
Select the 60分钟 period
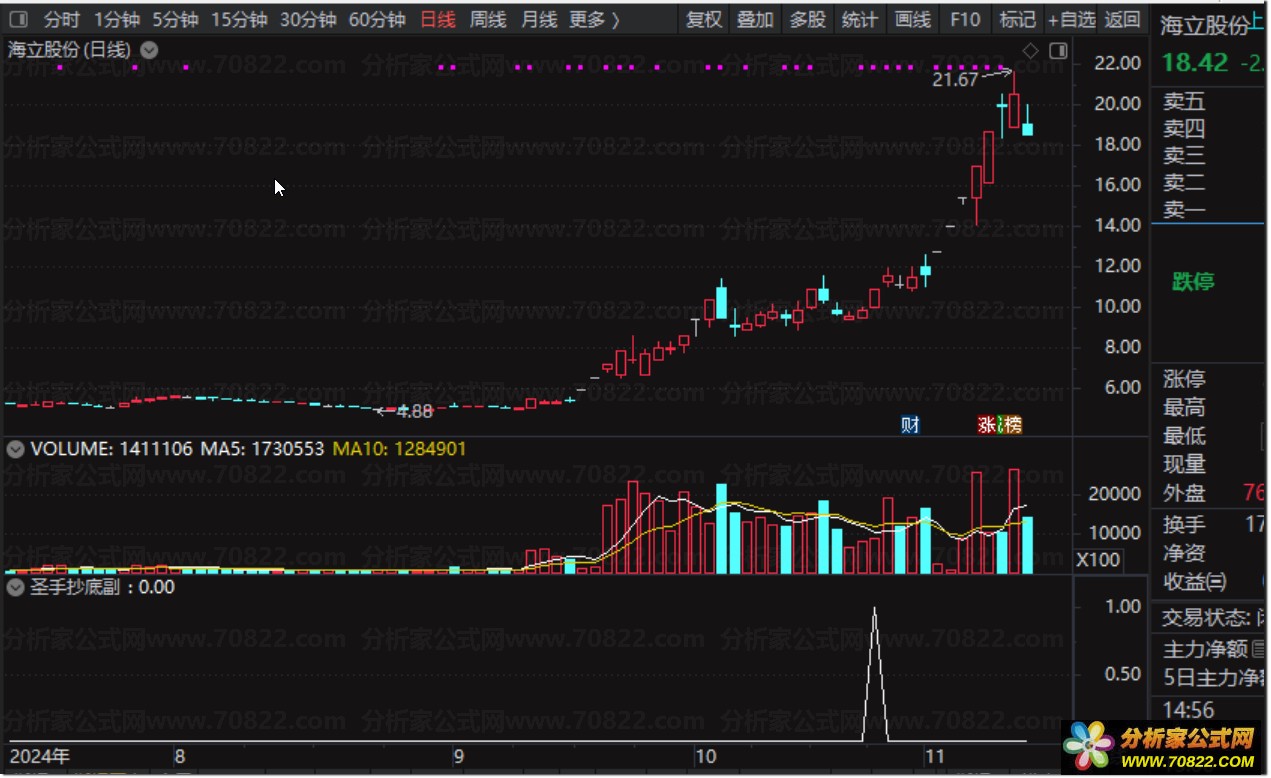(376, 19)
